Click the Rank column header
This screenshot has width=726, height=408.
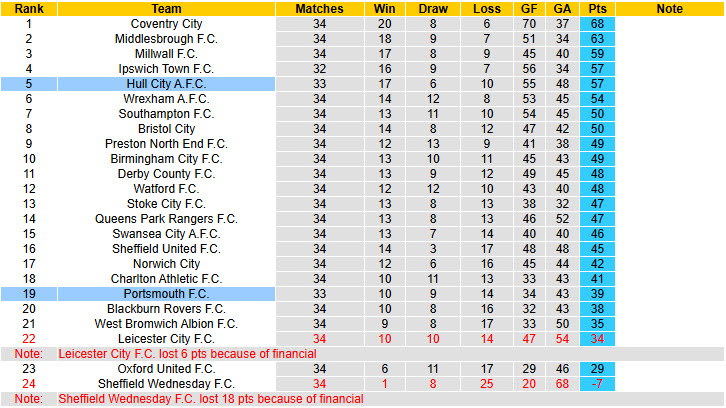29,8
